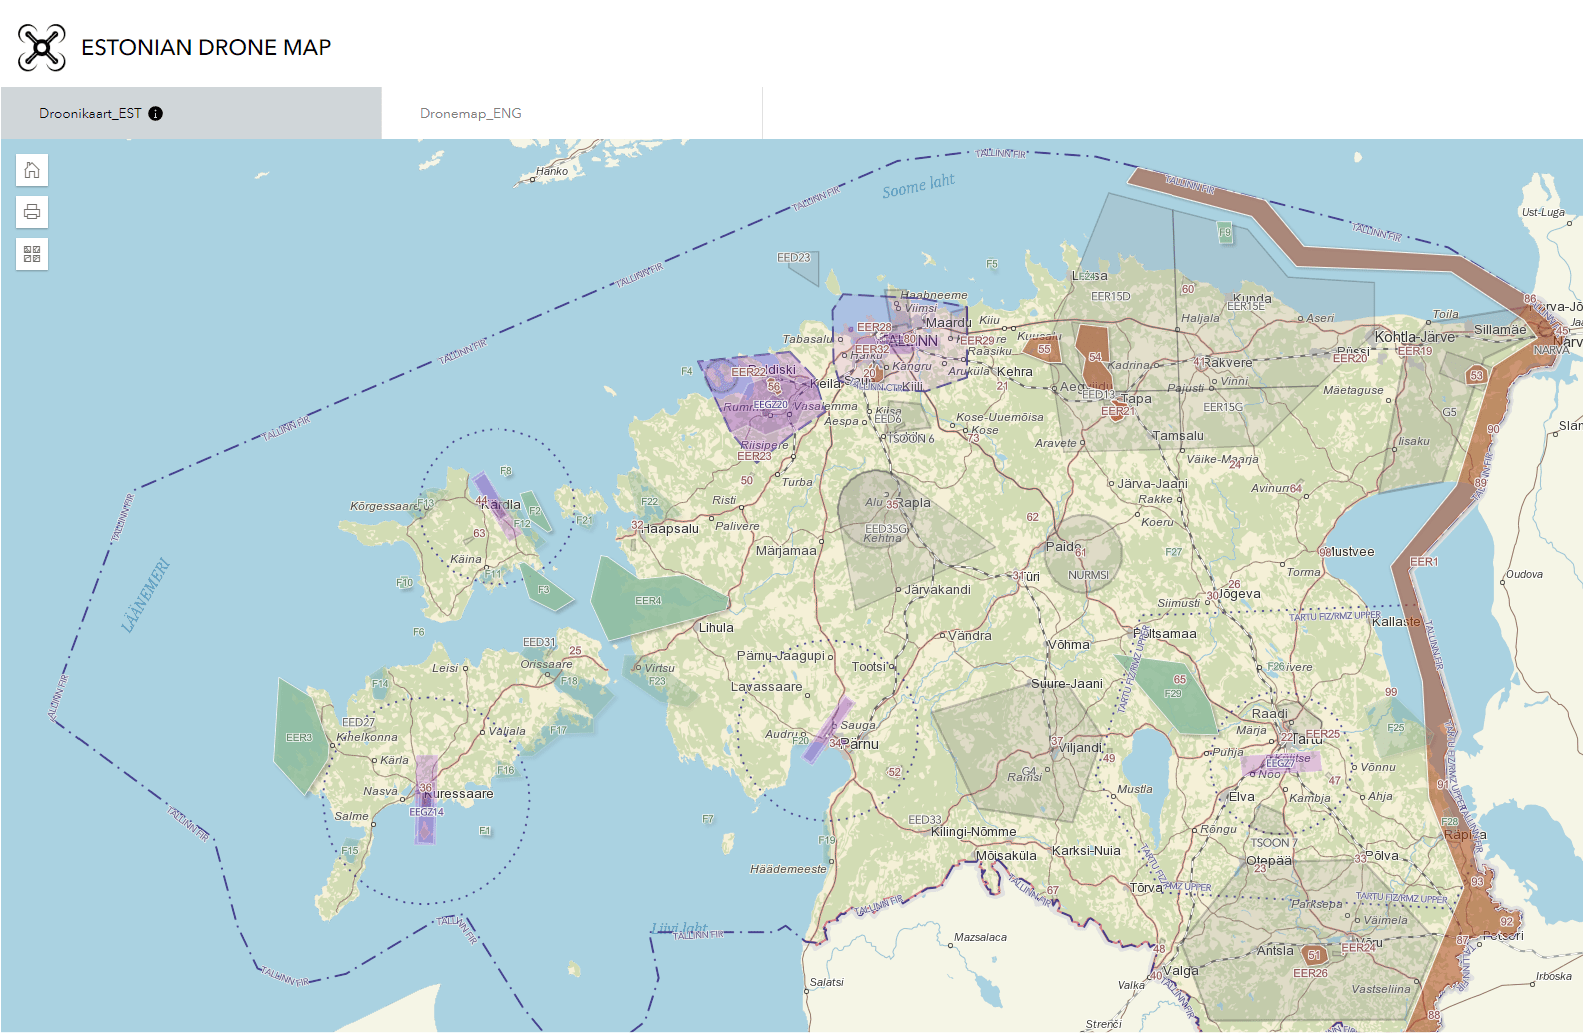This screenshot has height=1033, width=1583.
Task: Click the Kilingi-Nõmme town label
Action: click(x=973, y=832)
